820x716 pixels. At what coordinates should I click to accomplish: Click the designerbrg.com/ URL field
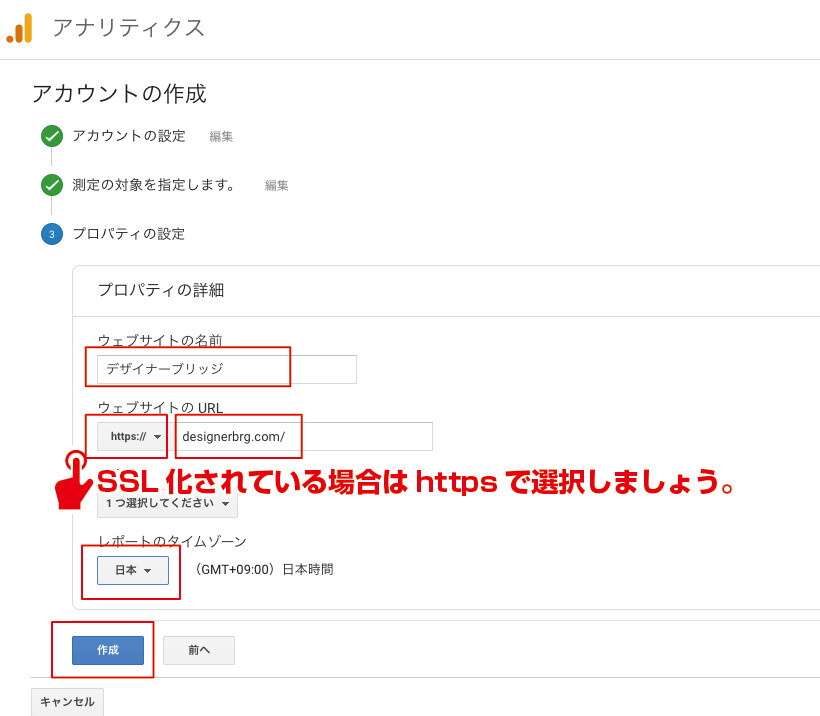304,437
